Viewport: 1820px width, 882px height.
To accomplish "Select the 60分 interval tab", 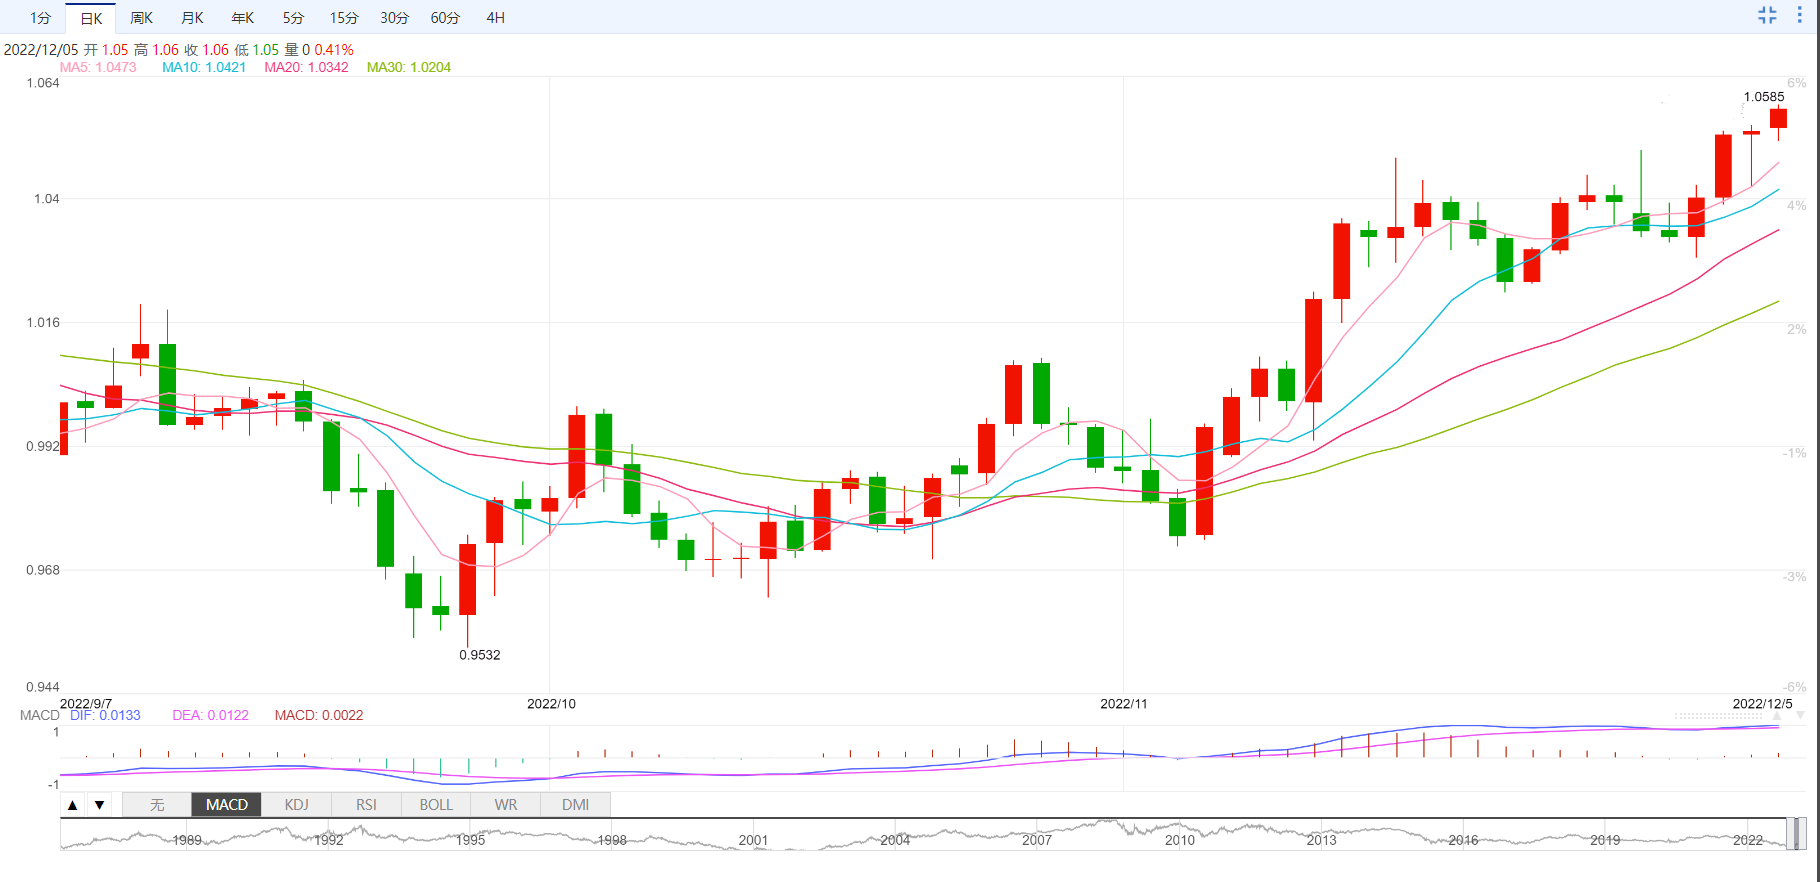I will tap(445, 18).
